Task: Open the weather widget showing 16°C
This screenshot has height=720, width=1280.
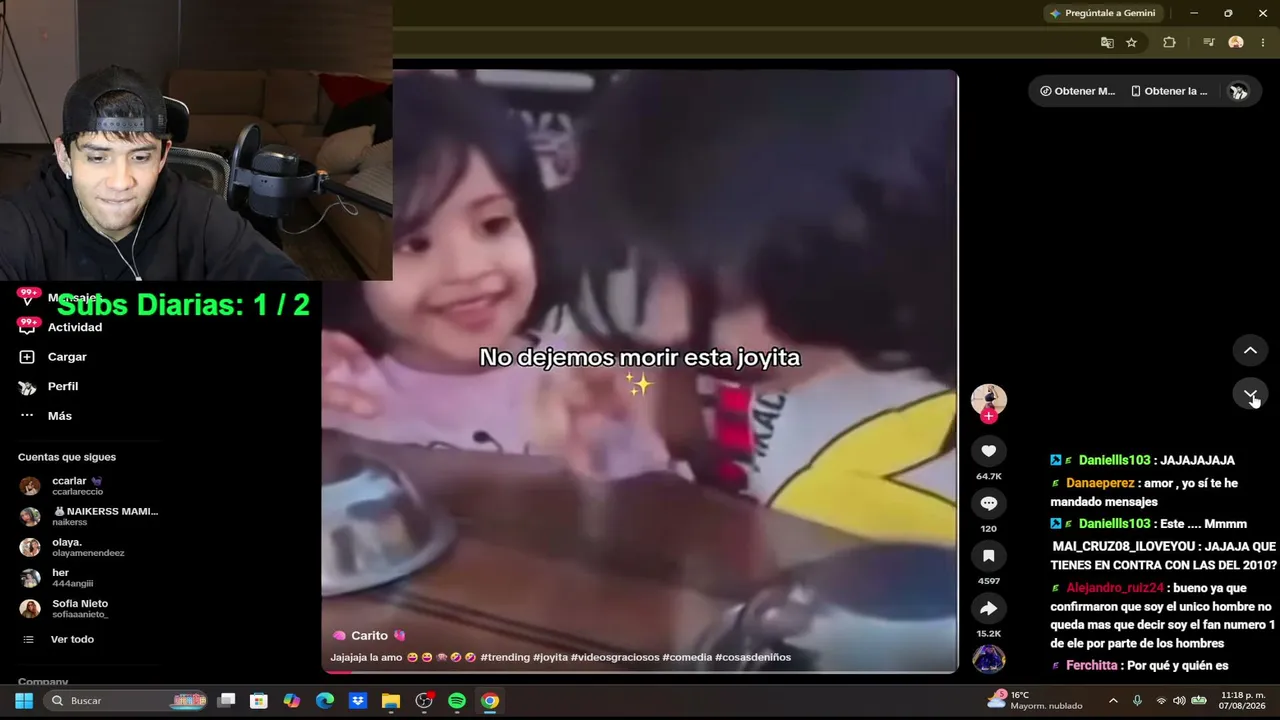Action: 1035,700
